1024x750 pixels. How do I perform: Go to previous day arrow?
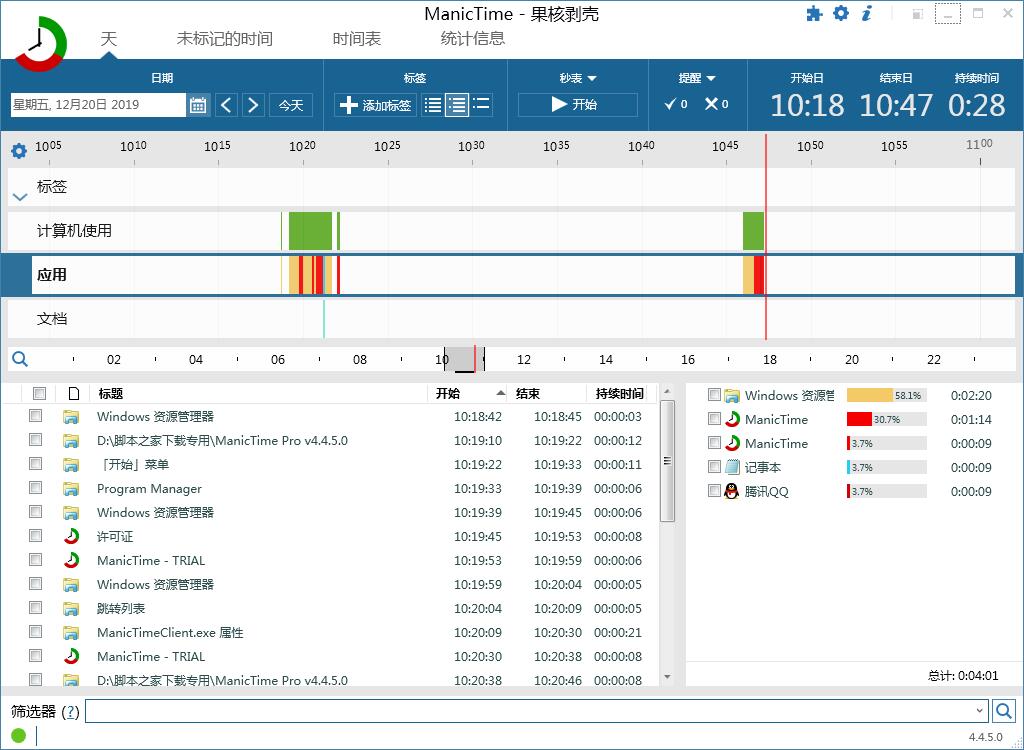(227, 105)
